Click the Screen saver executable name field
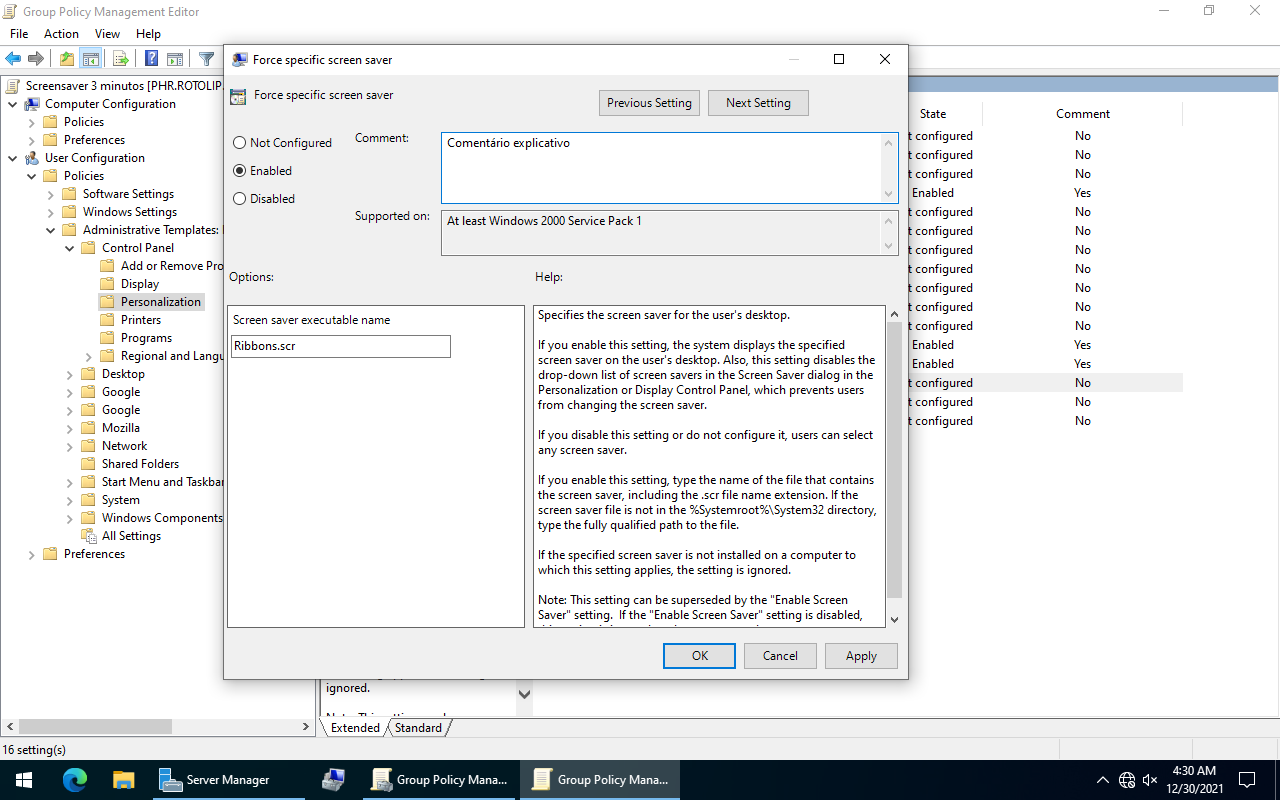 (341, 346)
